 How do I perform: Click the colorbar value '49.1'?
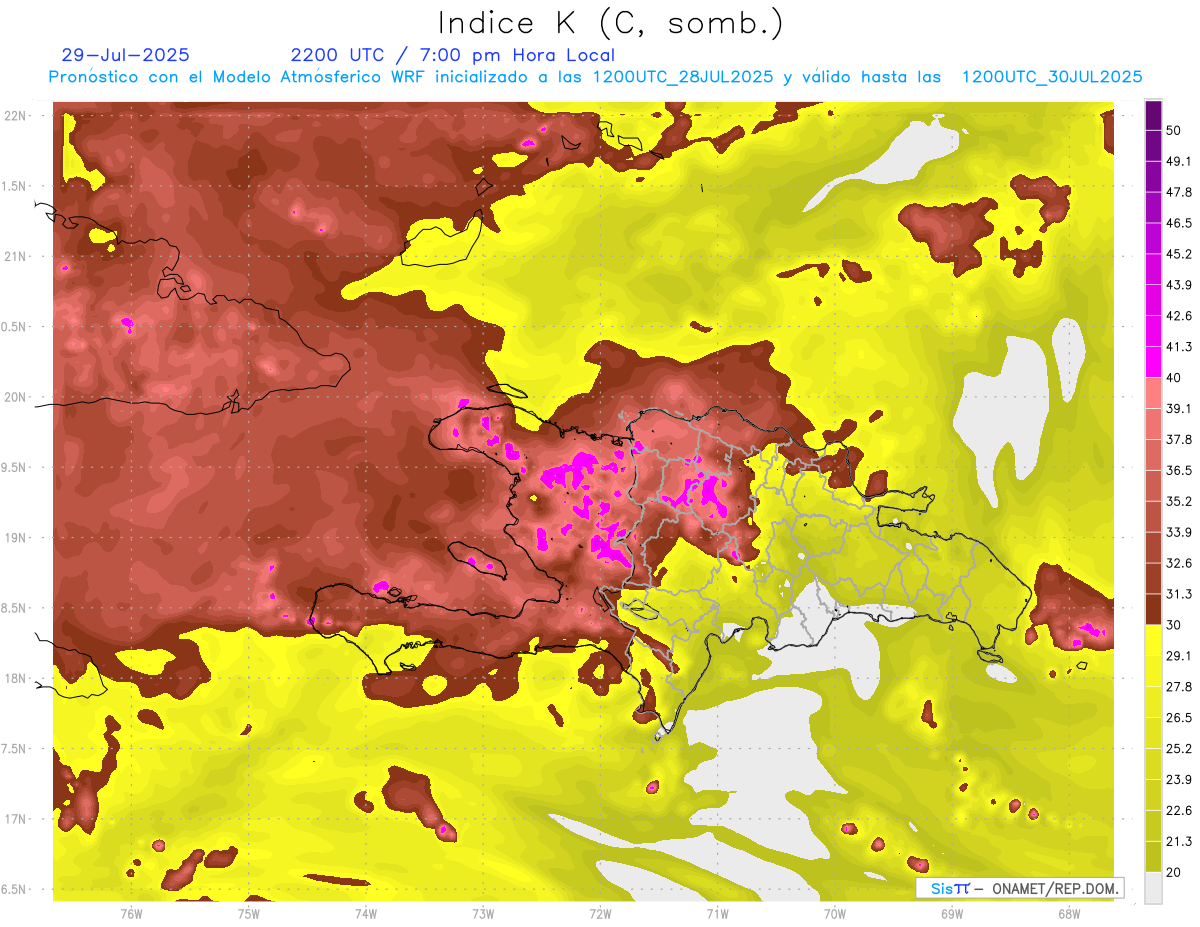1179,161
